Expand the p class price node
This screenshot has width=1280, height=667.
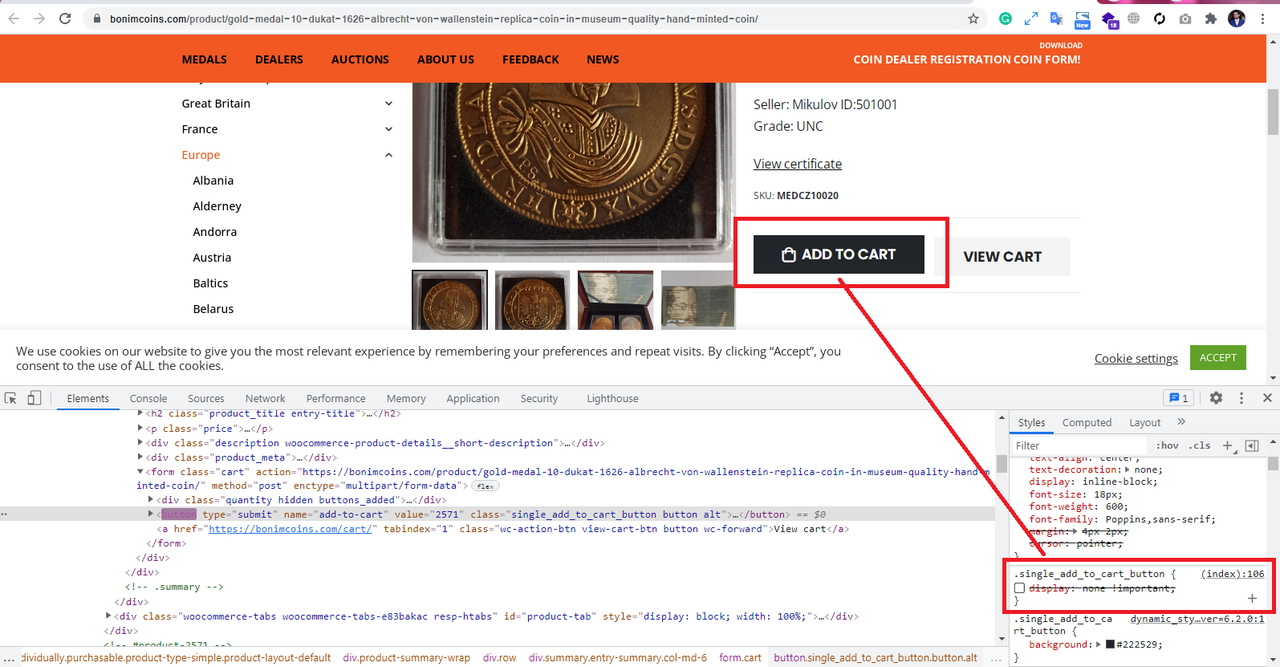point(141,428)
